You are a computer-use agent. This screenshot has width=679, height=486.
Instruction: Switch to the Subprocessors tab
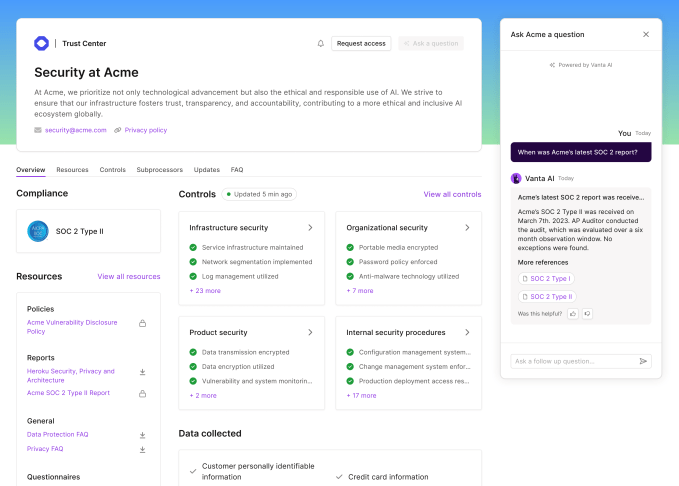pyautogui.click(x=159, y=170)
